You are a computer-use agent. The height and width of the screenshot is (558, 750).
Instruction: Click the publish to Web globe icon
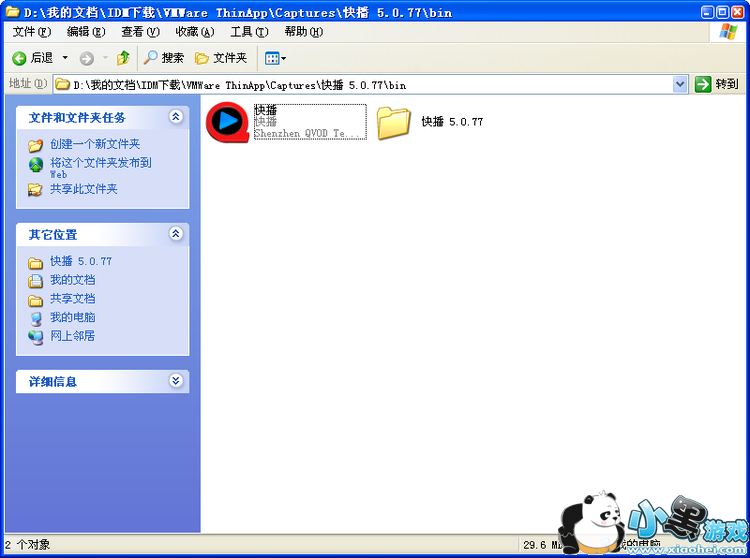pyautogui.click(x=35, y=164)
